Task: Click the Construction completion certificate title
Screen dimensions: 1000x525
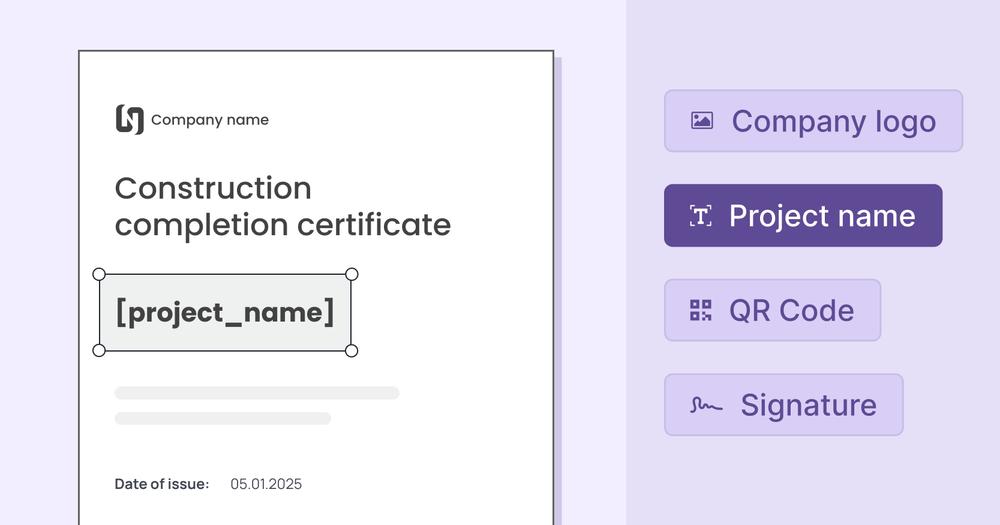Action: [x=282, y=206]
